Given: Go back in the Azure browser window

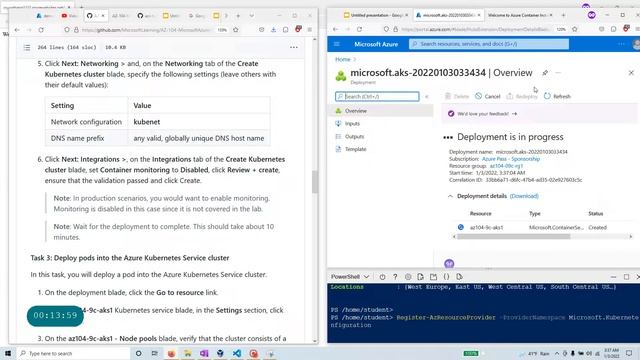Looking at the screenshot, I should tap(335, 29).
